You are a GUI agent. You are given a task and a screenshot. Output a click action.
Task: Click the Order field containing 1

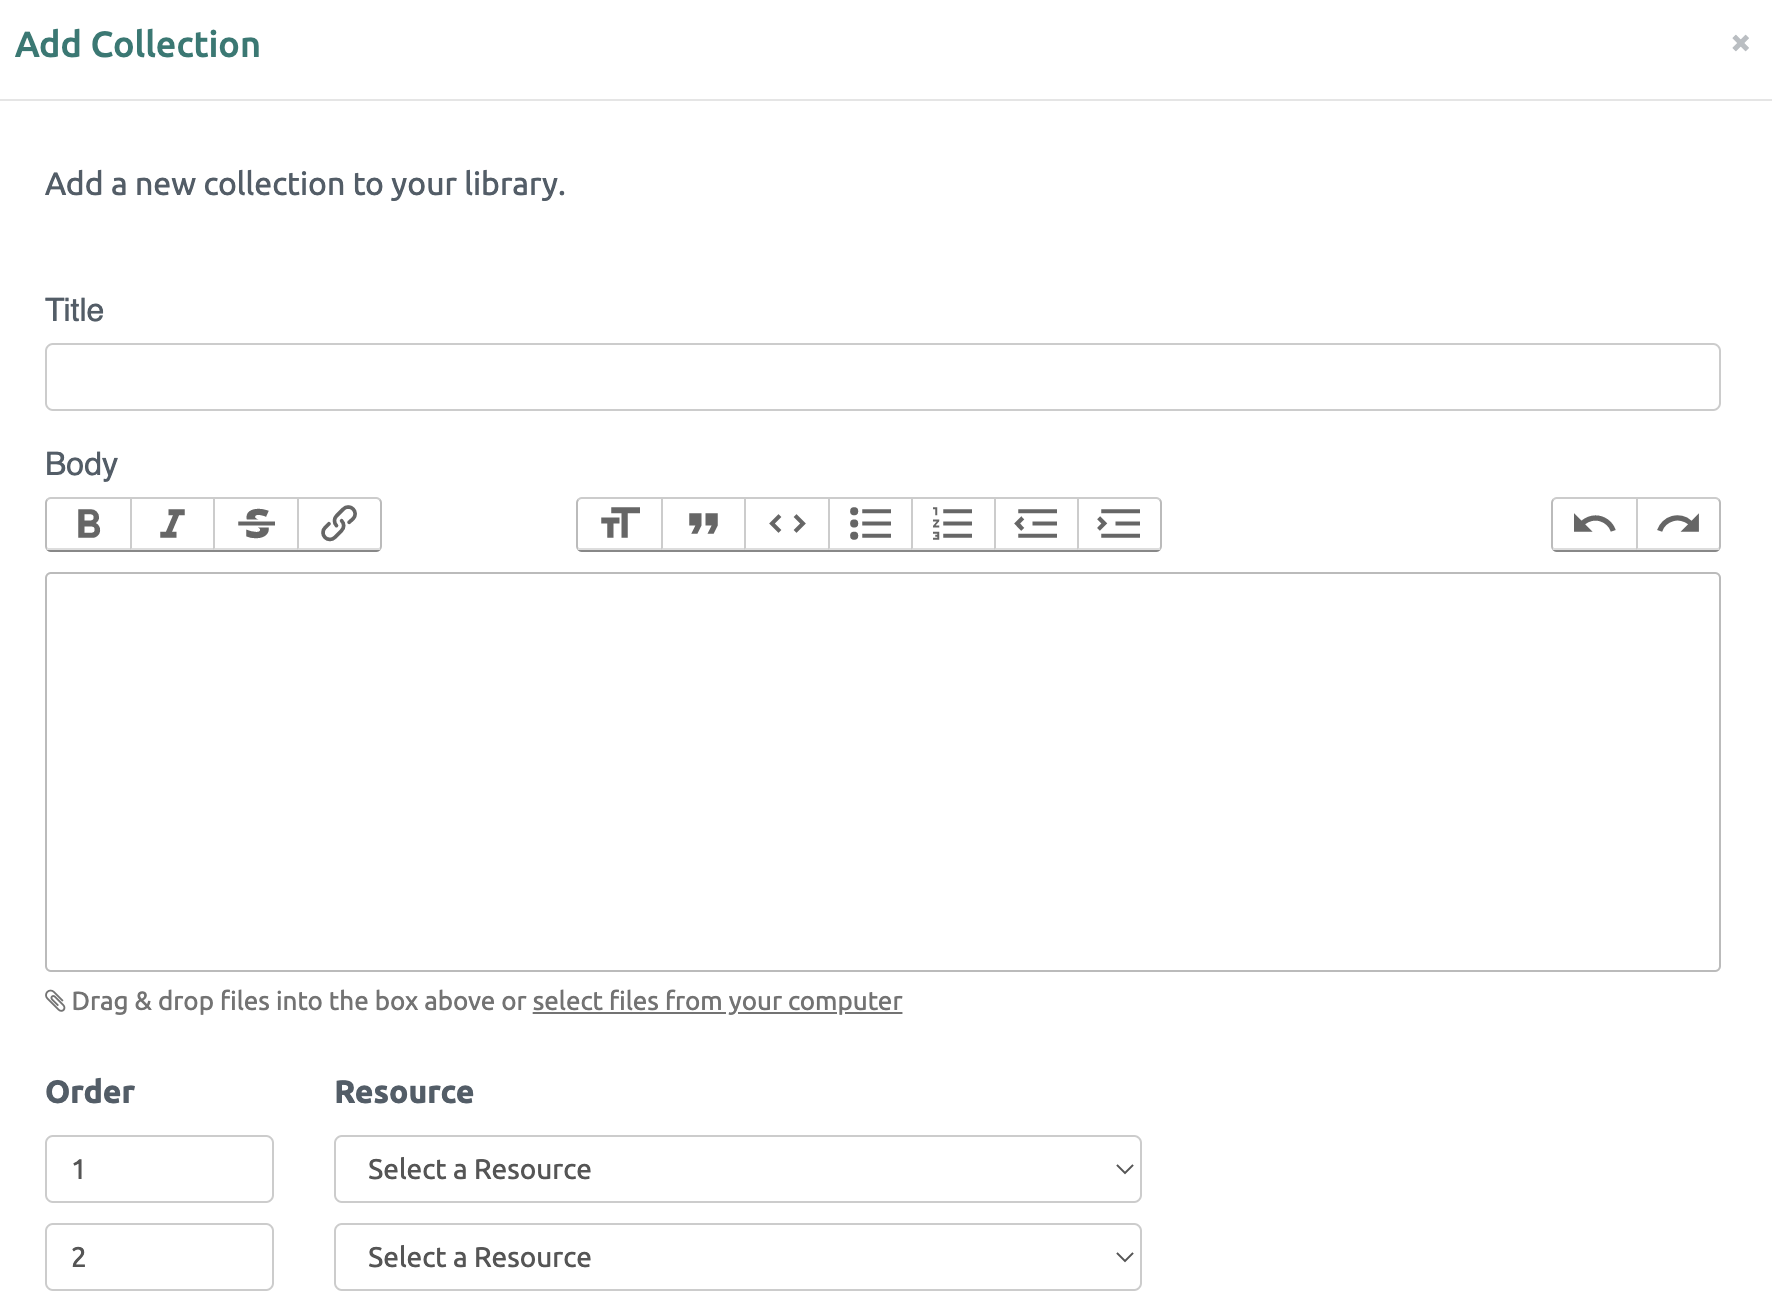tap(159, 1169)
